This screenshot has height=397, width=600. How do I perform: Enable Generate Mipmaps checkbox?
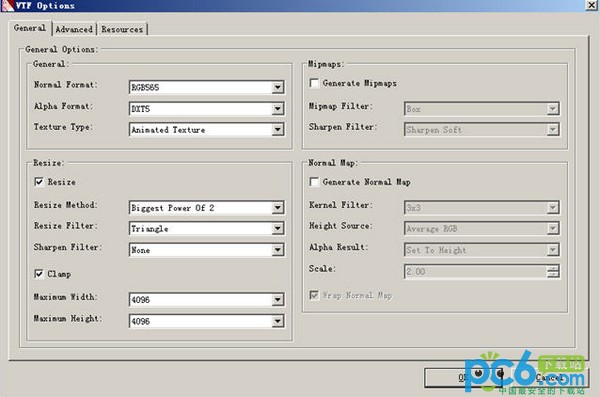click(314, 83)
